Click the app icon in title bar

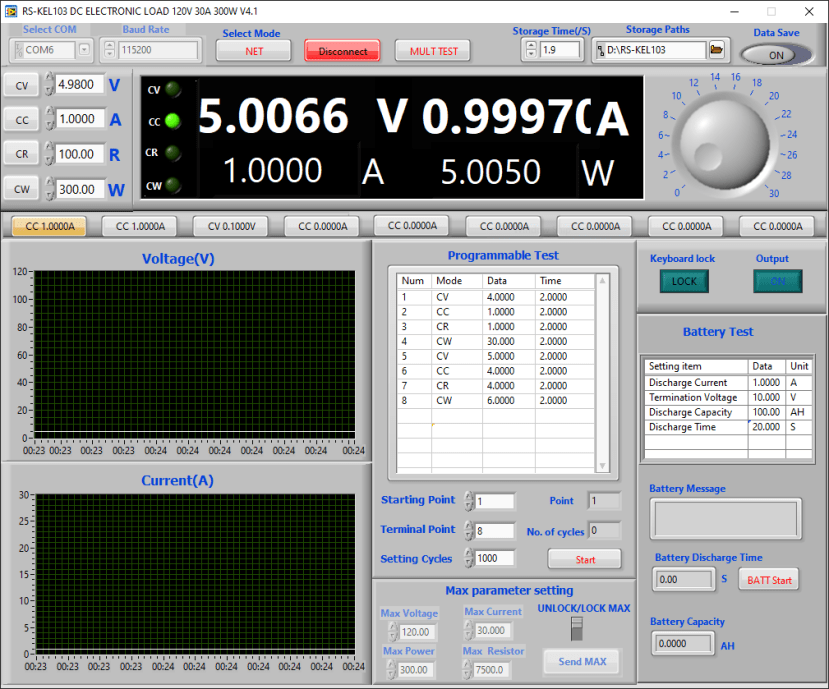point(11,11)
